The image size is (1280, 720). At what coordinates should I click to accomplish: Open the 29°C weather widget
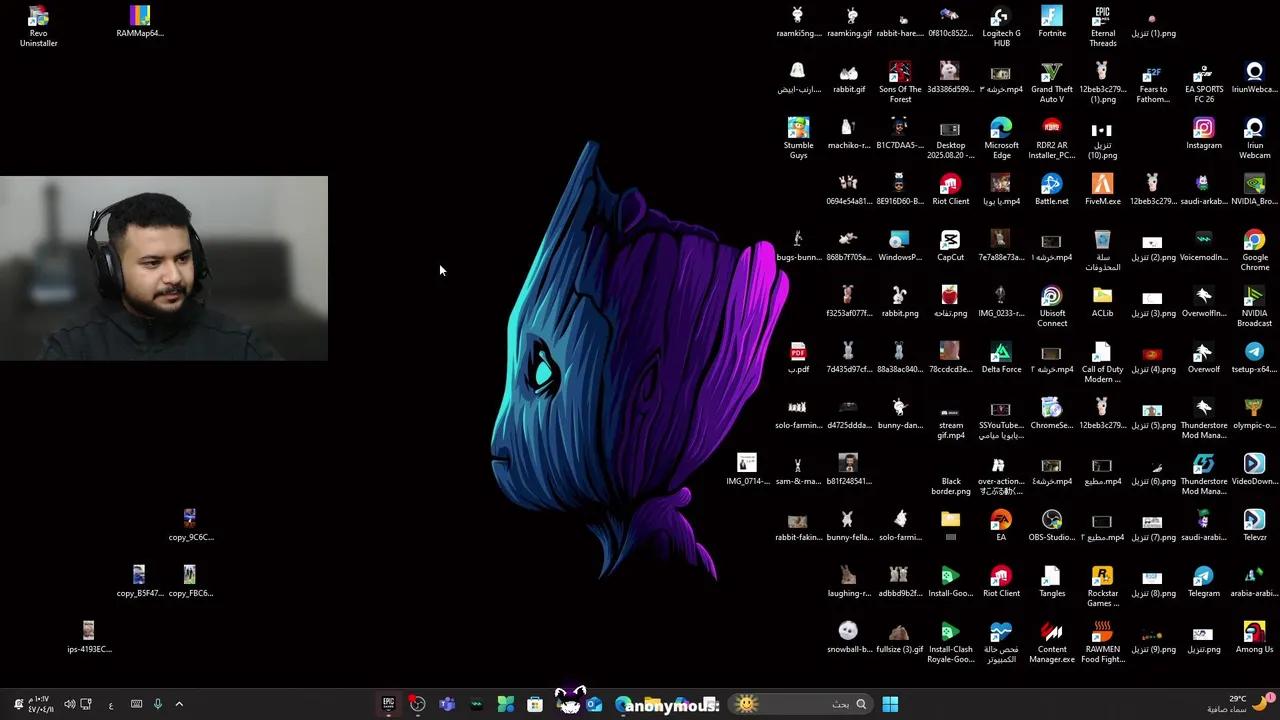[1242, 704]
